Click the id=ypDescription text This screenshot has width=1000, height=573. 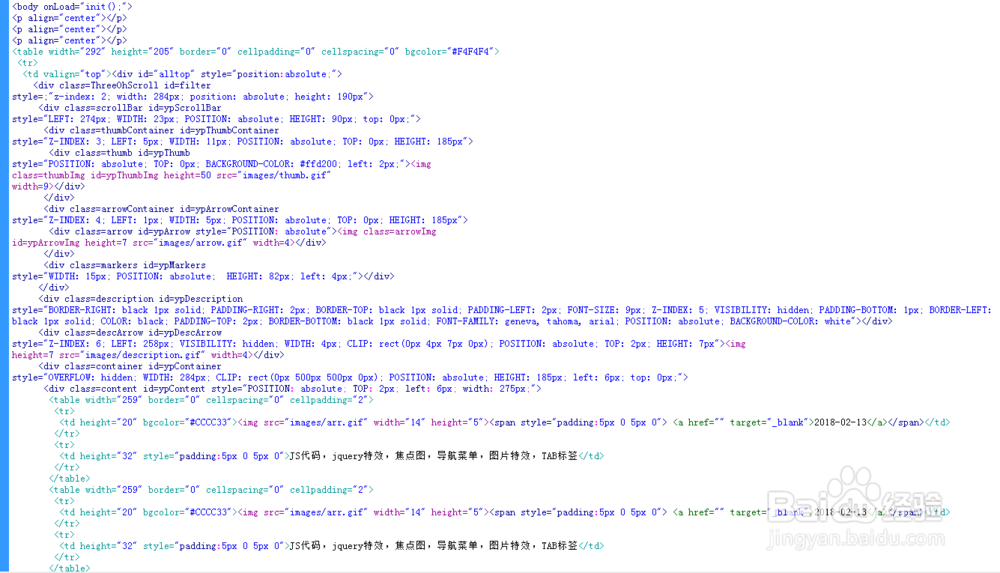coord(200,299)
